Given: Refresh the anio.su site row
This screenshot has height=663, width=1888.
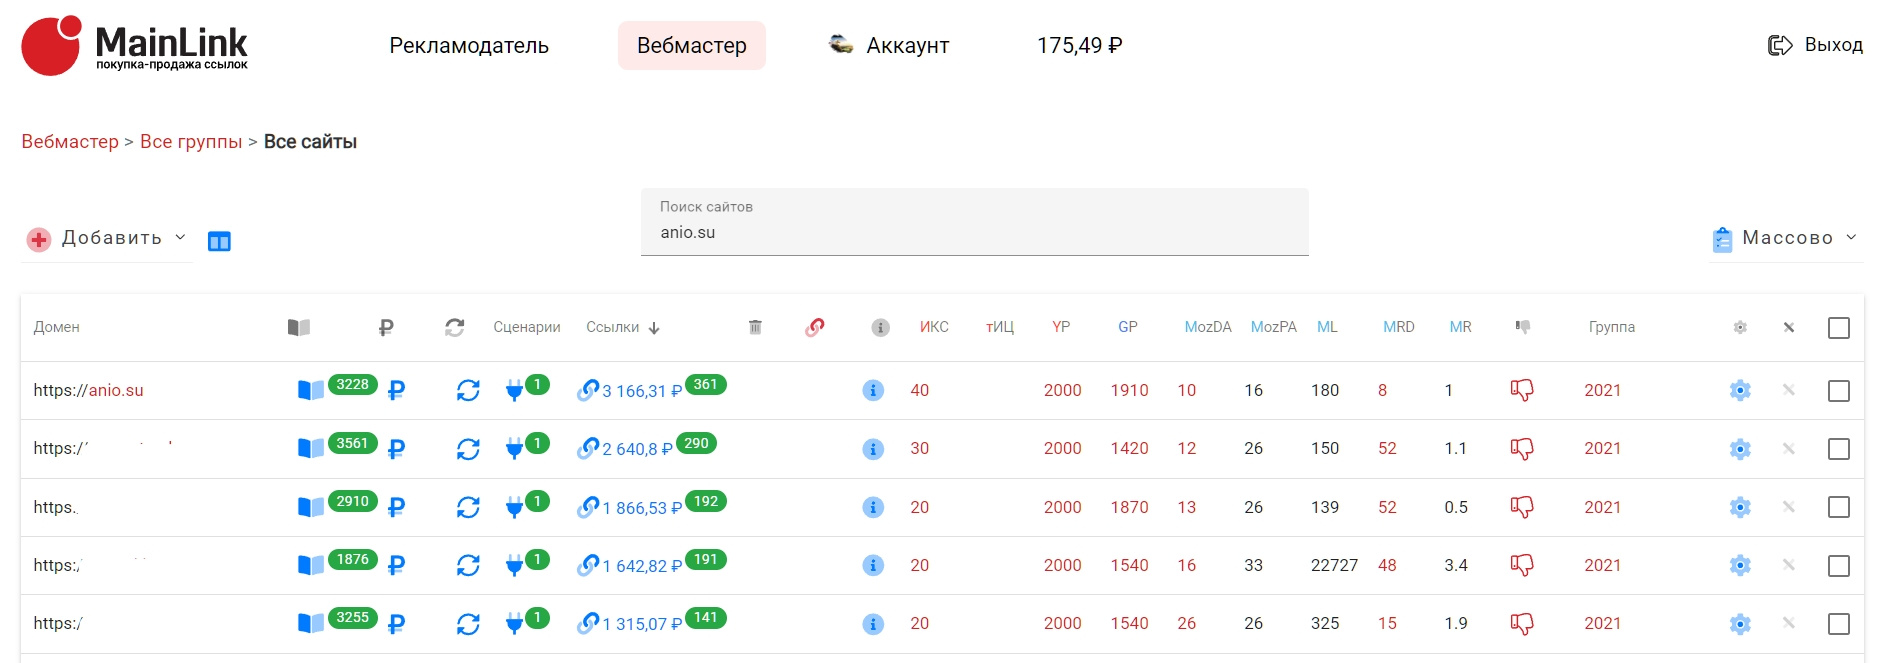Looking at the screenshot, I should [468, 390].
